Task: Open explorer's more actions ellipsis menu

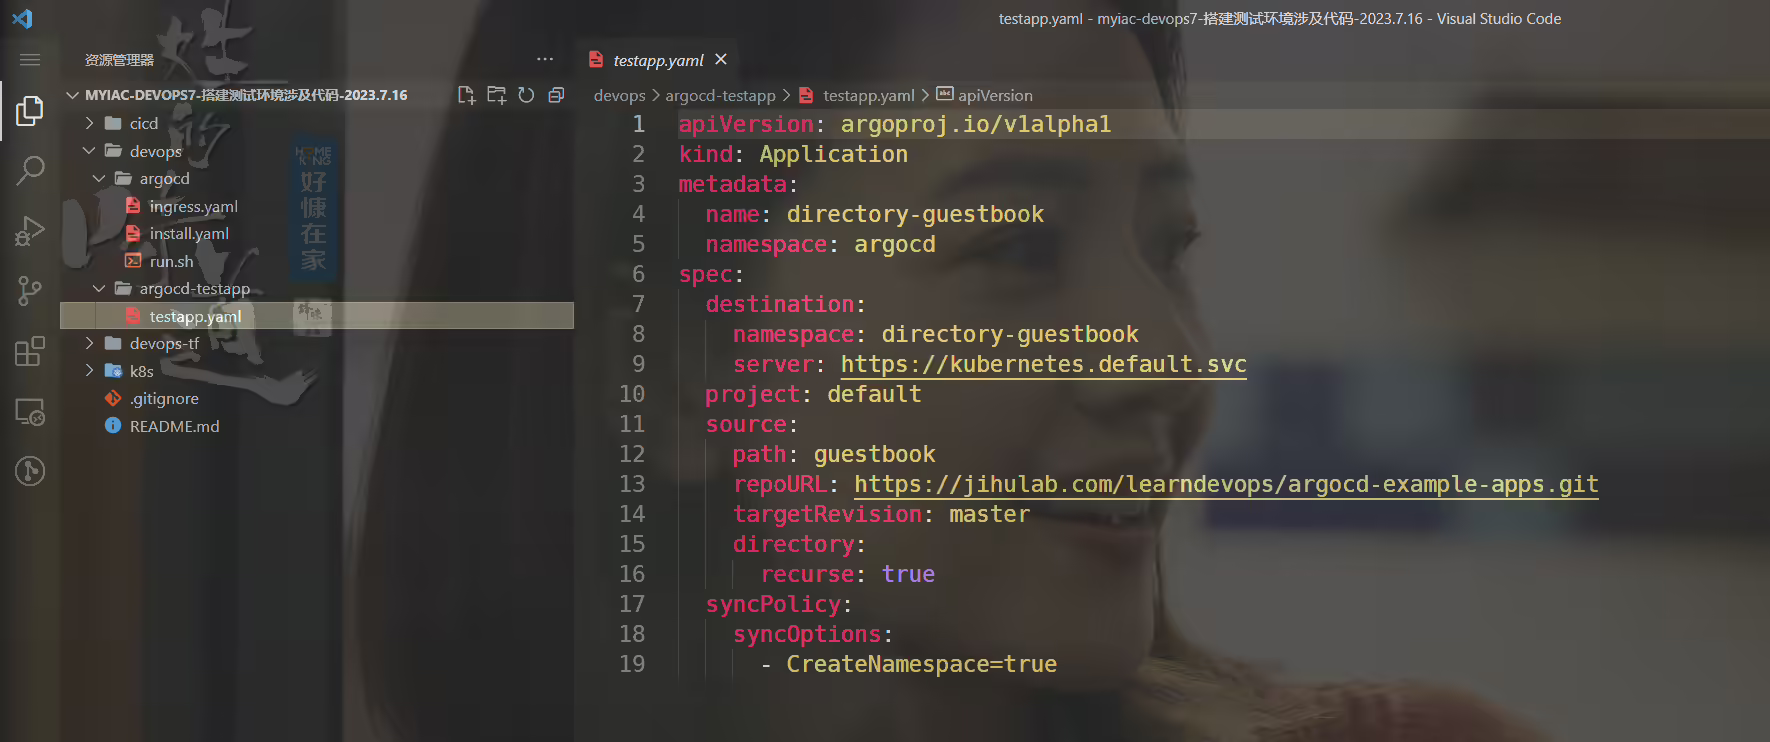Action: (x=545, y=60)
